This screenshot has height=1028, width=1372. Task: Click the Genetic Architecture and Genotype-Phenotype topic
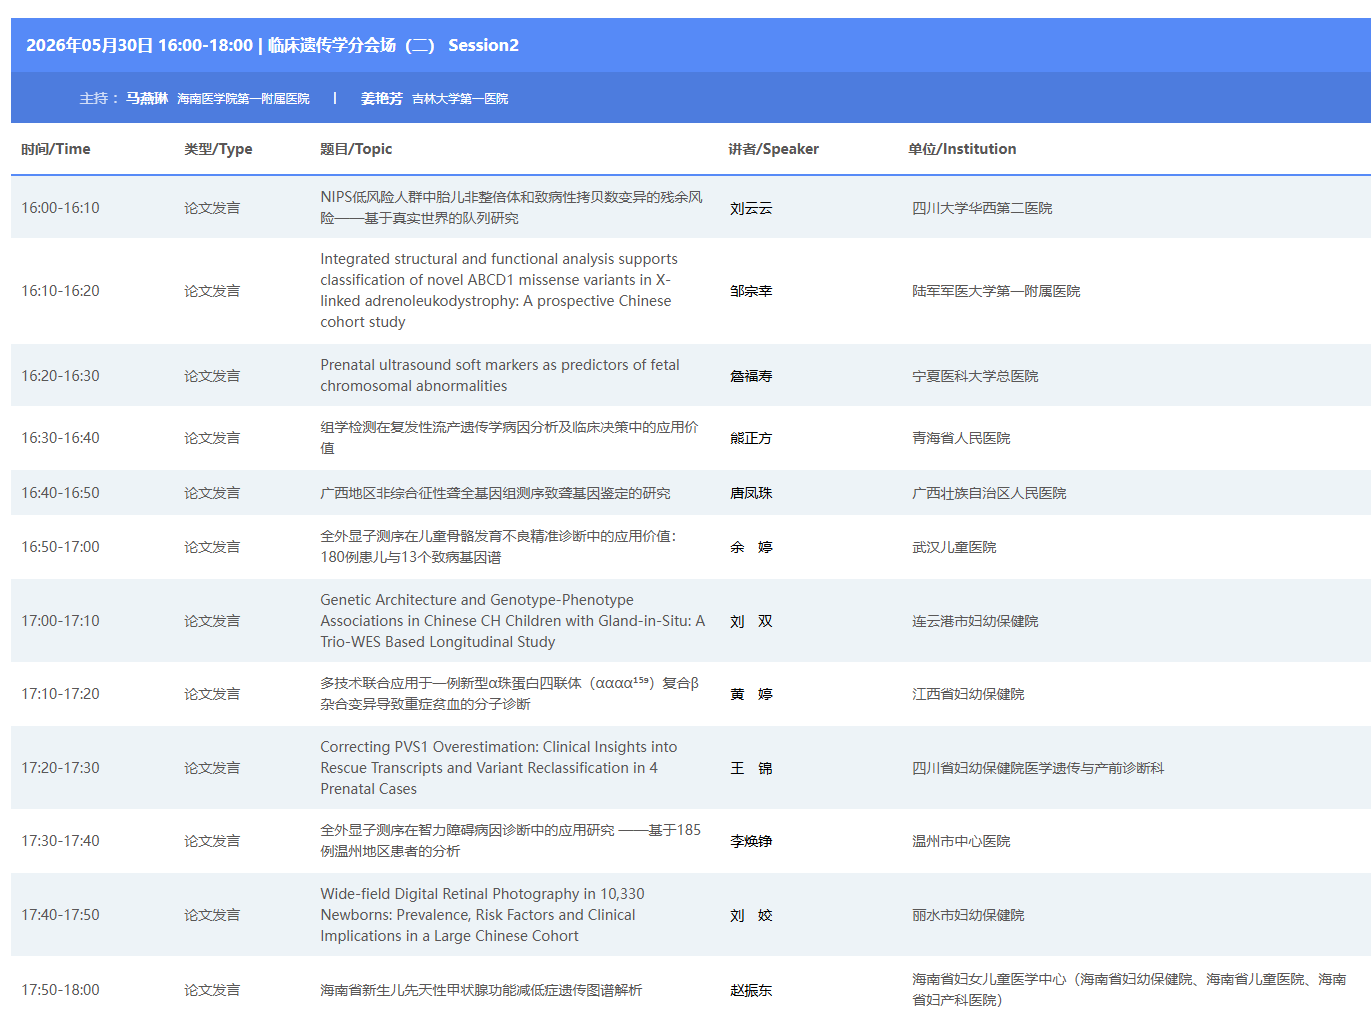(x=512, y=621)
